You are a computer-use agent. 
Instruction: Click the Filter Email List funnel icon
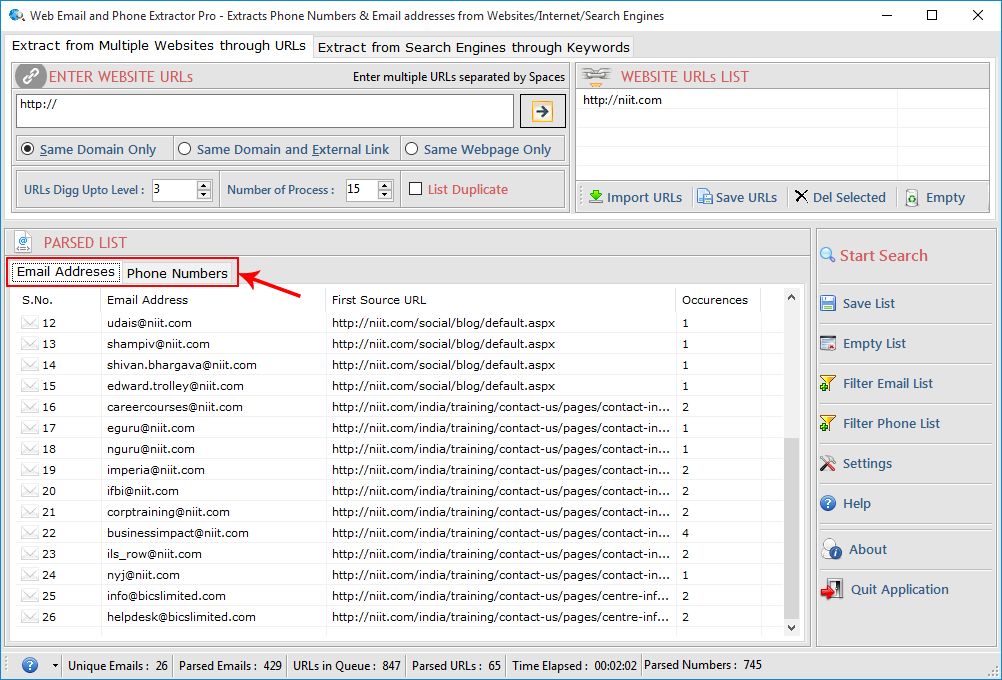point(828,383)
